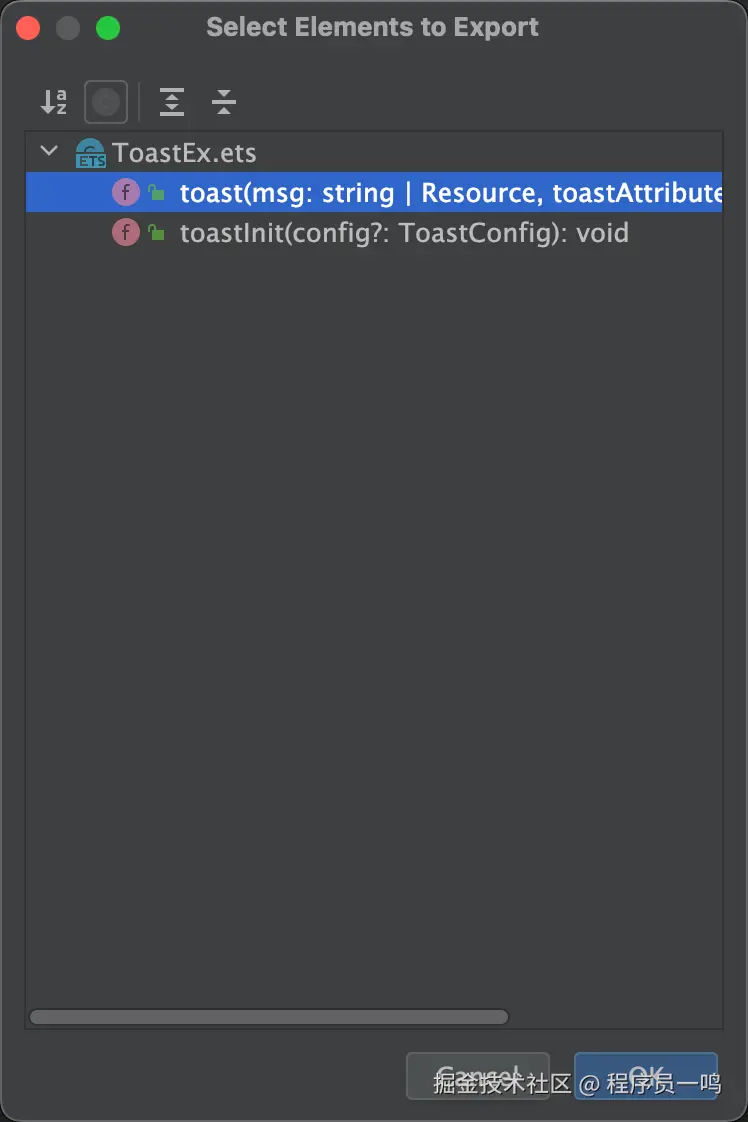Viewport: 748px width, 1122px height.
Task: Click the Select Elements to Export title
Action: (x=372, y=27)
